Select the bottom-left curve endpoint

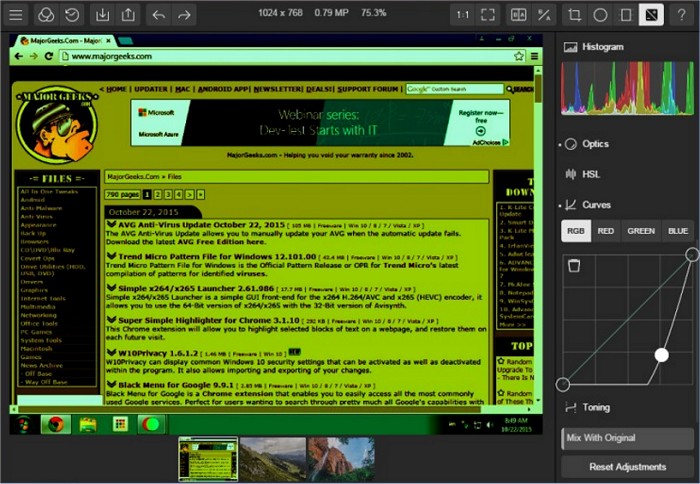[562, 384]
